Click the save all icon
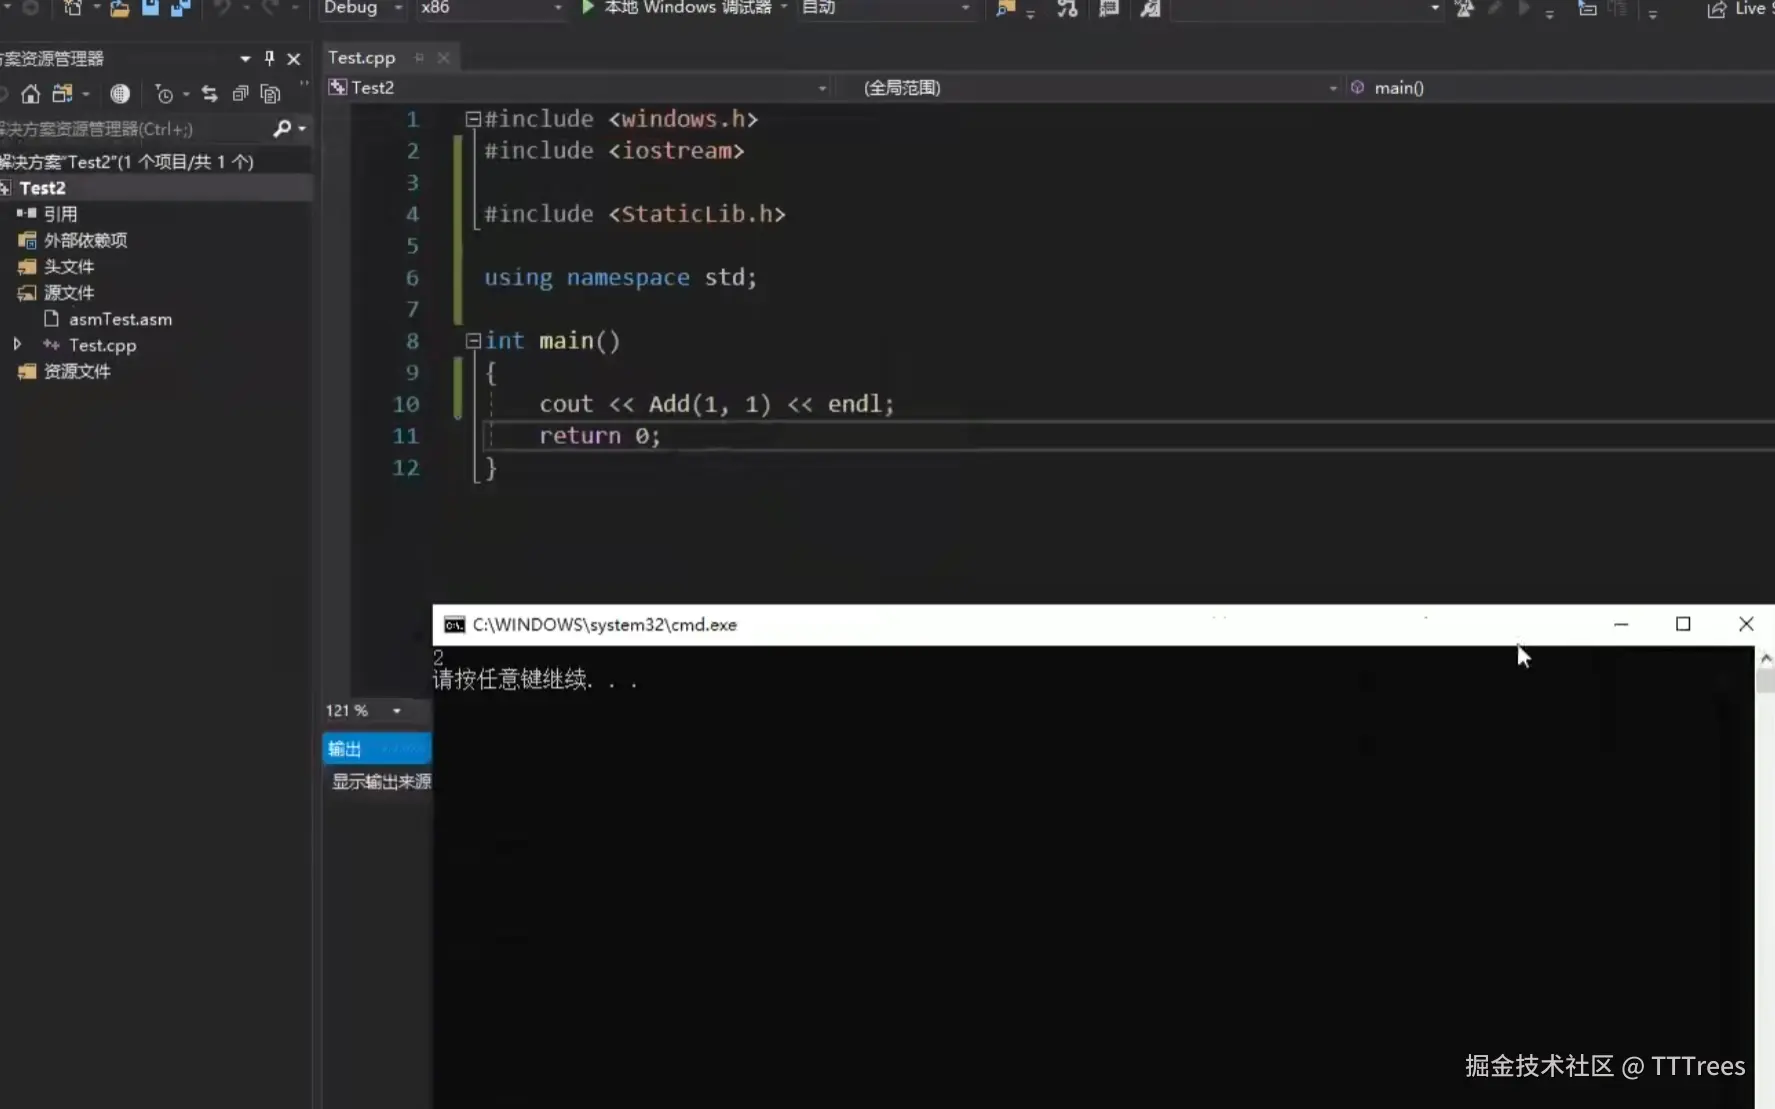This screenshot has width=1775, height=1109. click(x=180, y=8)
